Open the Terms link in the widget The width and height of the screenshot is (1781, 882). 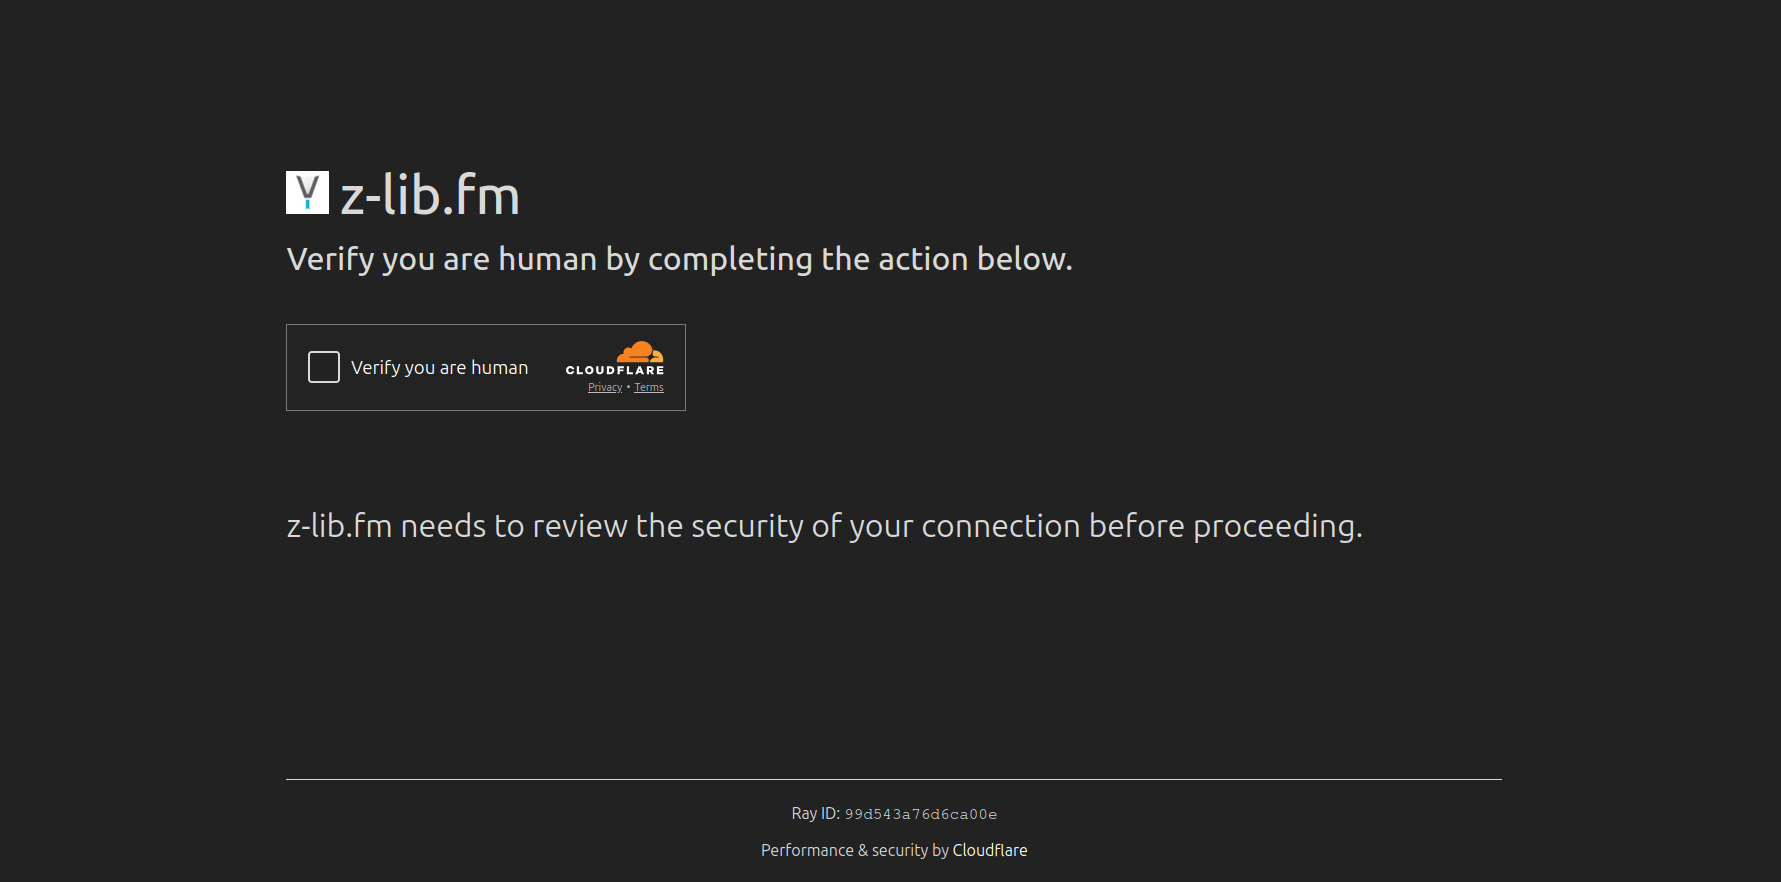point(649,388)
